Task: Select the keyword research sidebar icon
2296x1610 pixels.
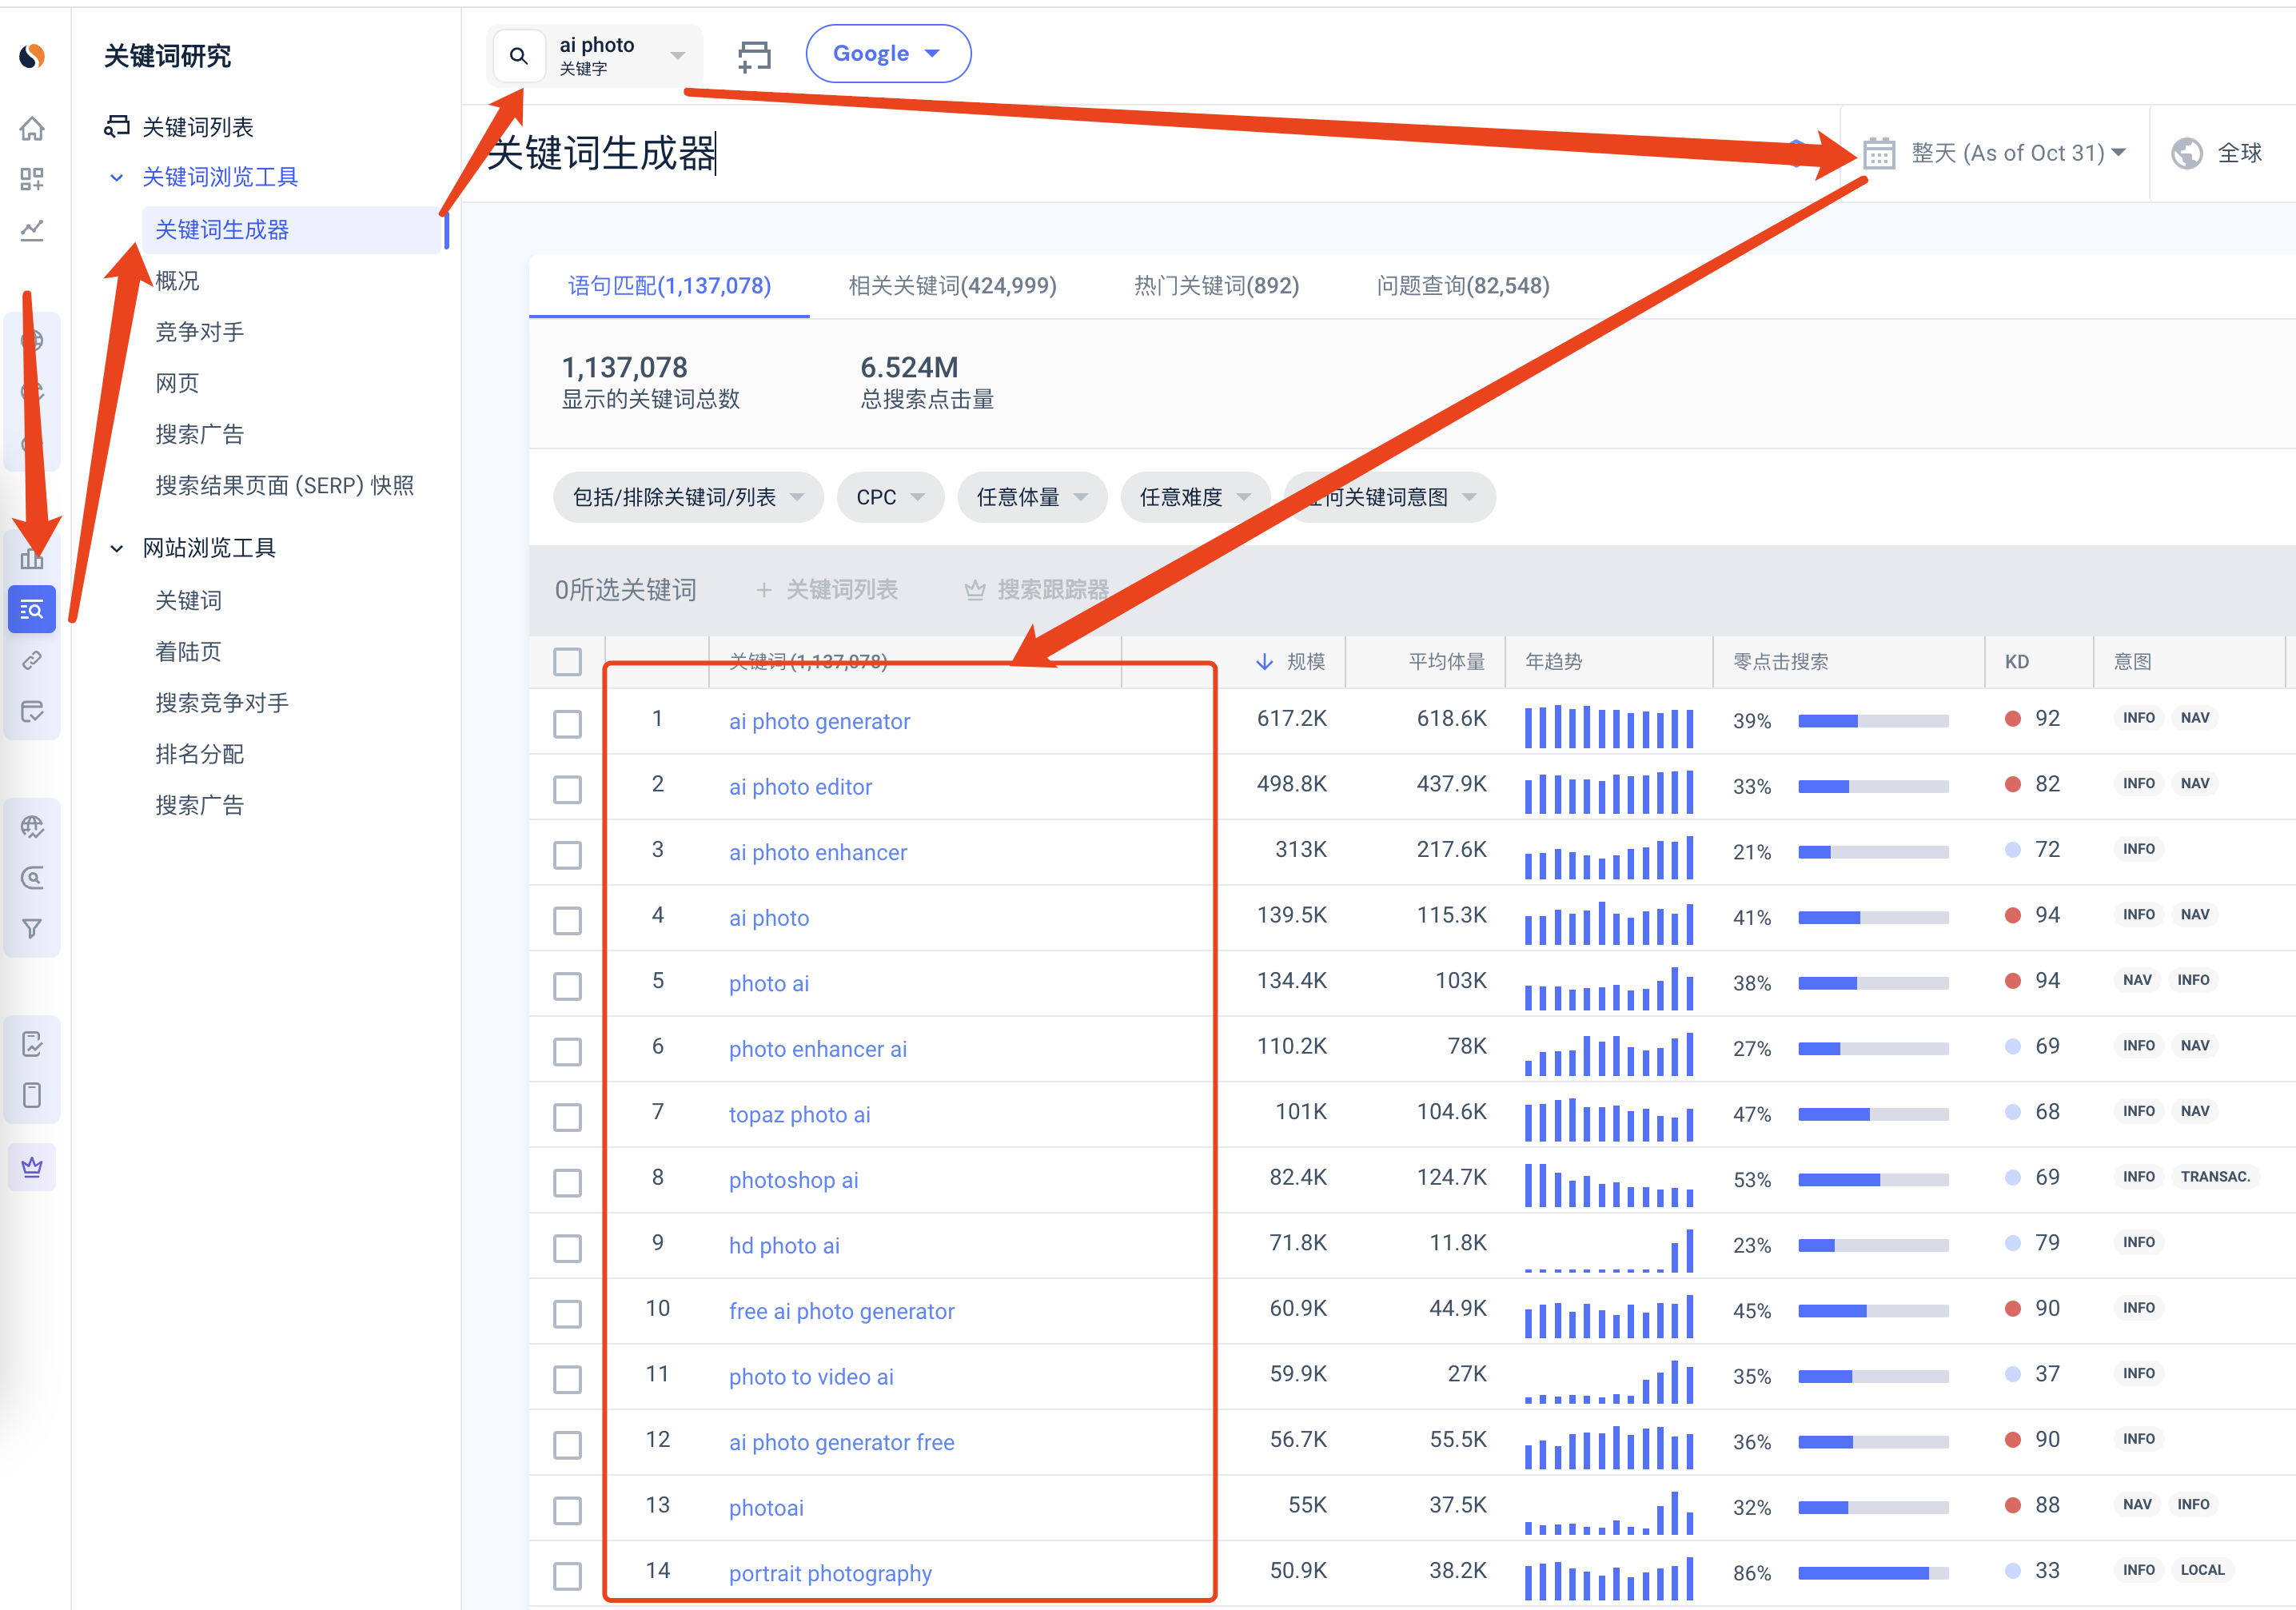Action: click(x=32, y=609)
